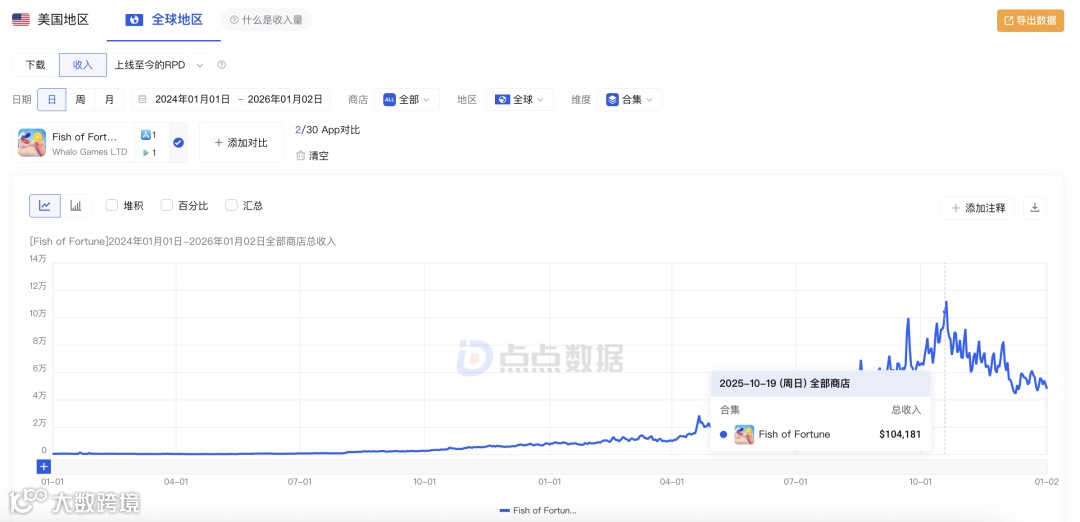This screenshot has width=1080, height=522.
Task: Click the Fish of Fortune tooltip icon
Action: (x=744, y=435)
